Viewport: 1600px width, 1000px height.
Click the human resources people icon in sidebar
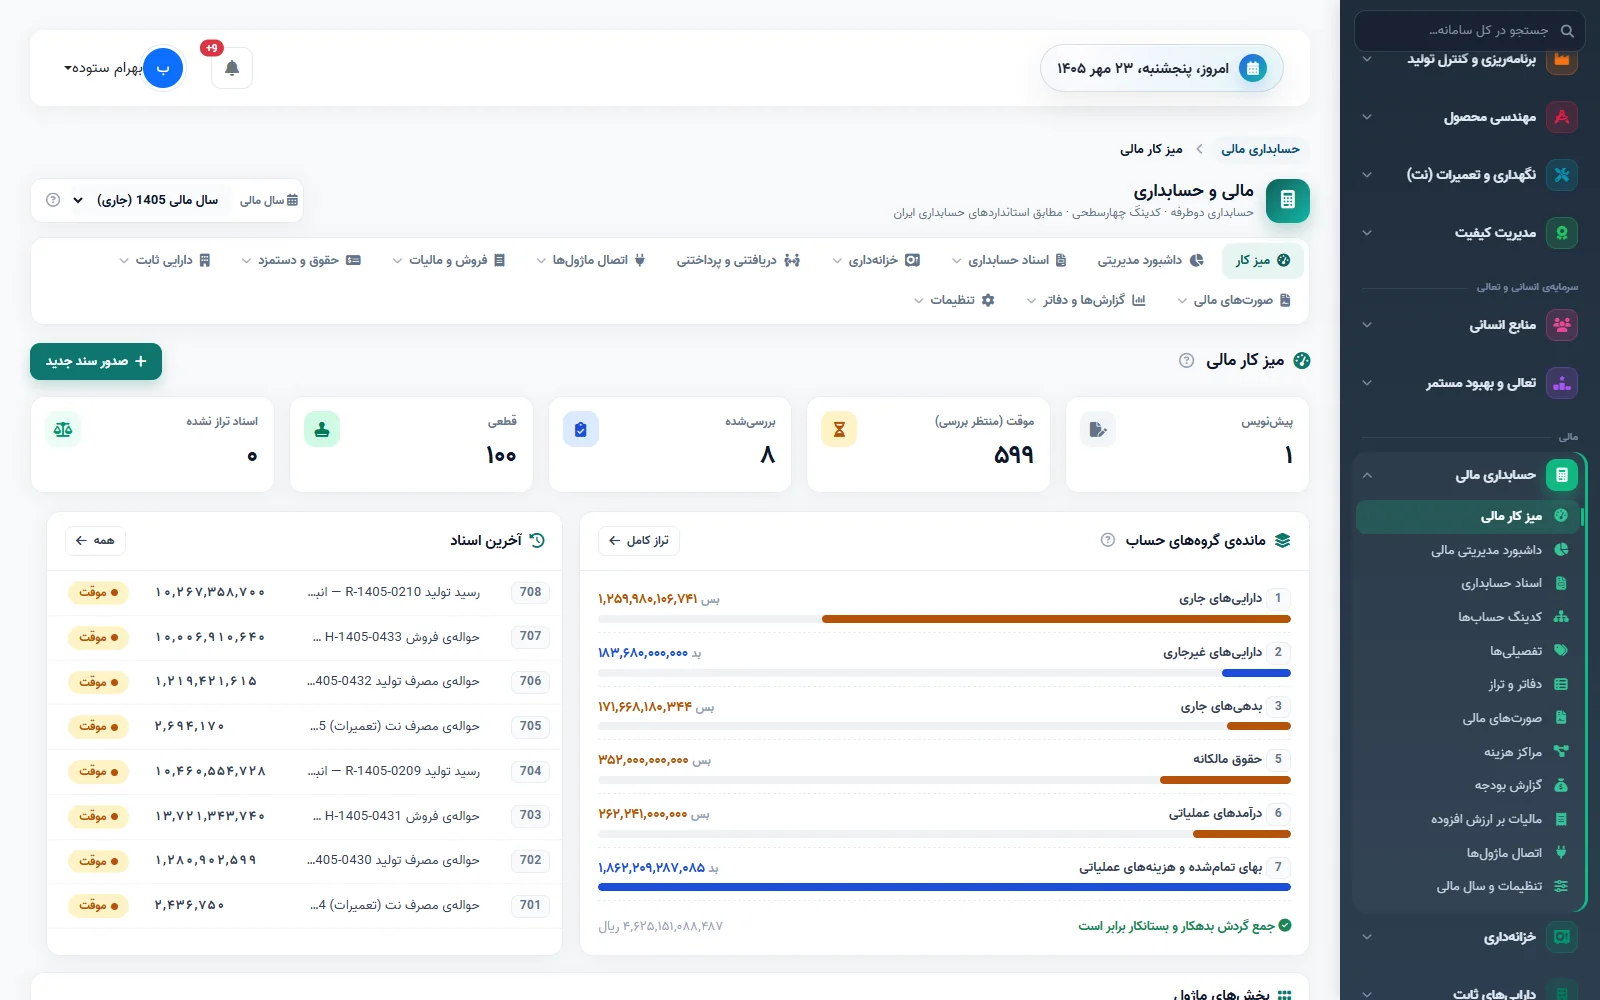[x=1561, y=325]
